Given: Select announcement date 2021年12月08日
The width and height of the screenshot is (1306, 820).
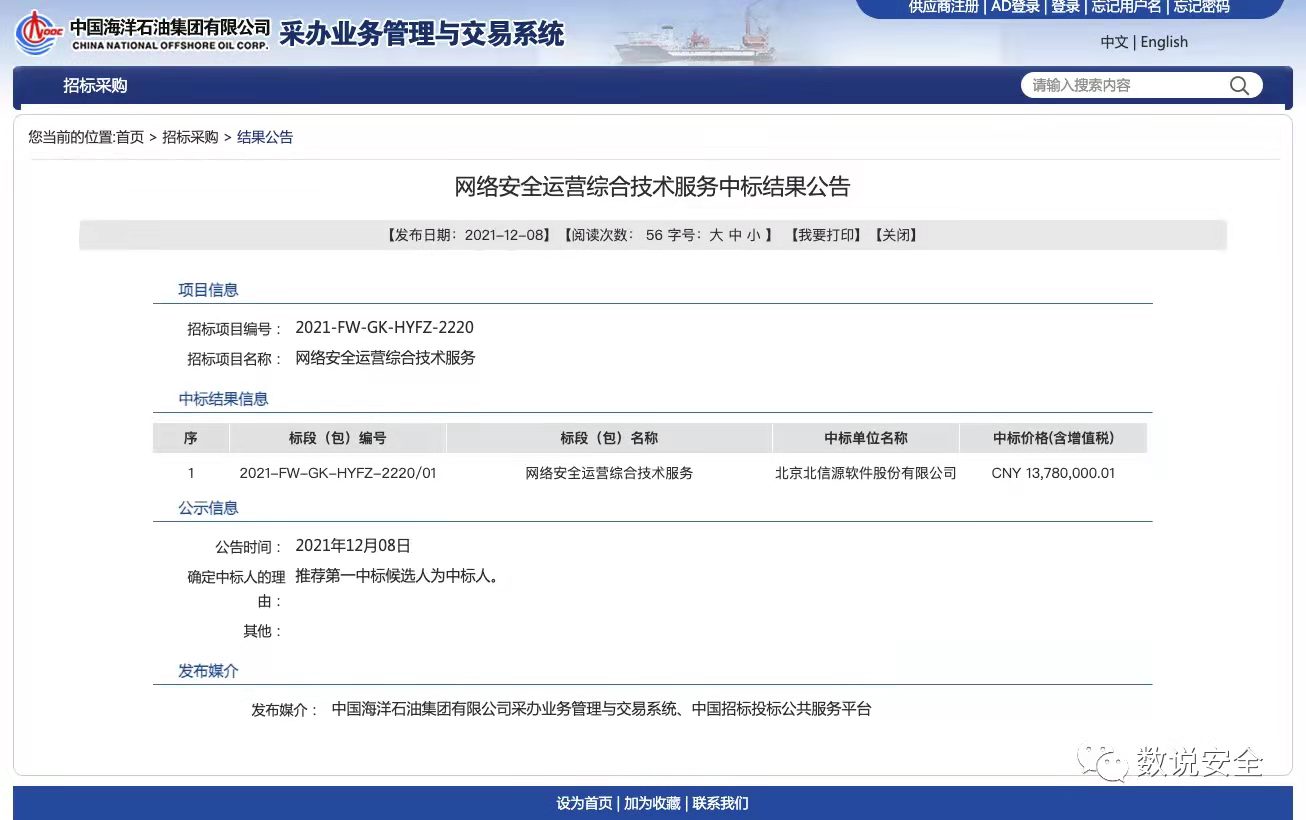Looking at the screenshot, I should pos(353,546).
